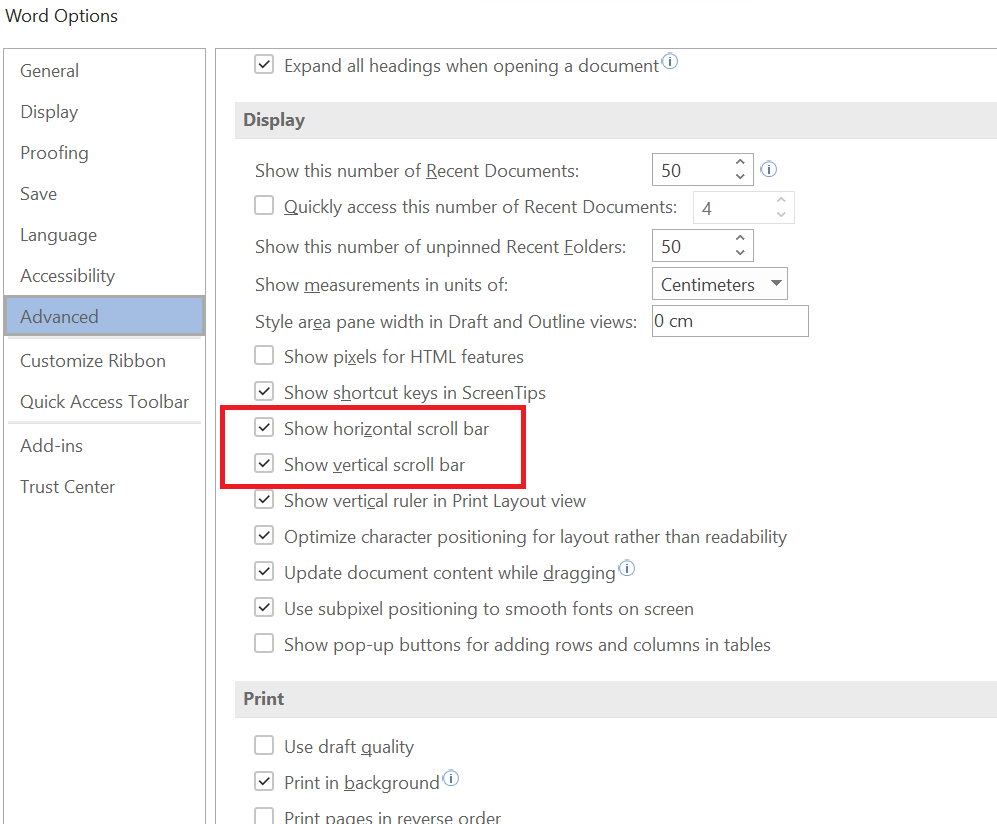Image resolution: width=997 pixels, height=824 pixels.
Task: Click the Show measurements in units of label
Action: click(x=382, y=285)
